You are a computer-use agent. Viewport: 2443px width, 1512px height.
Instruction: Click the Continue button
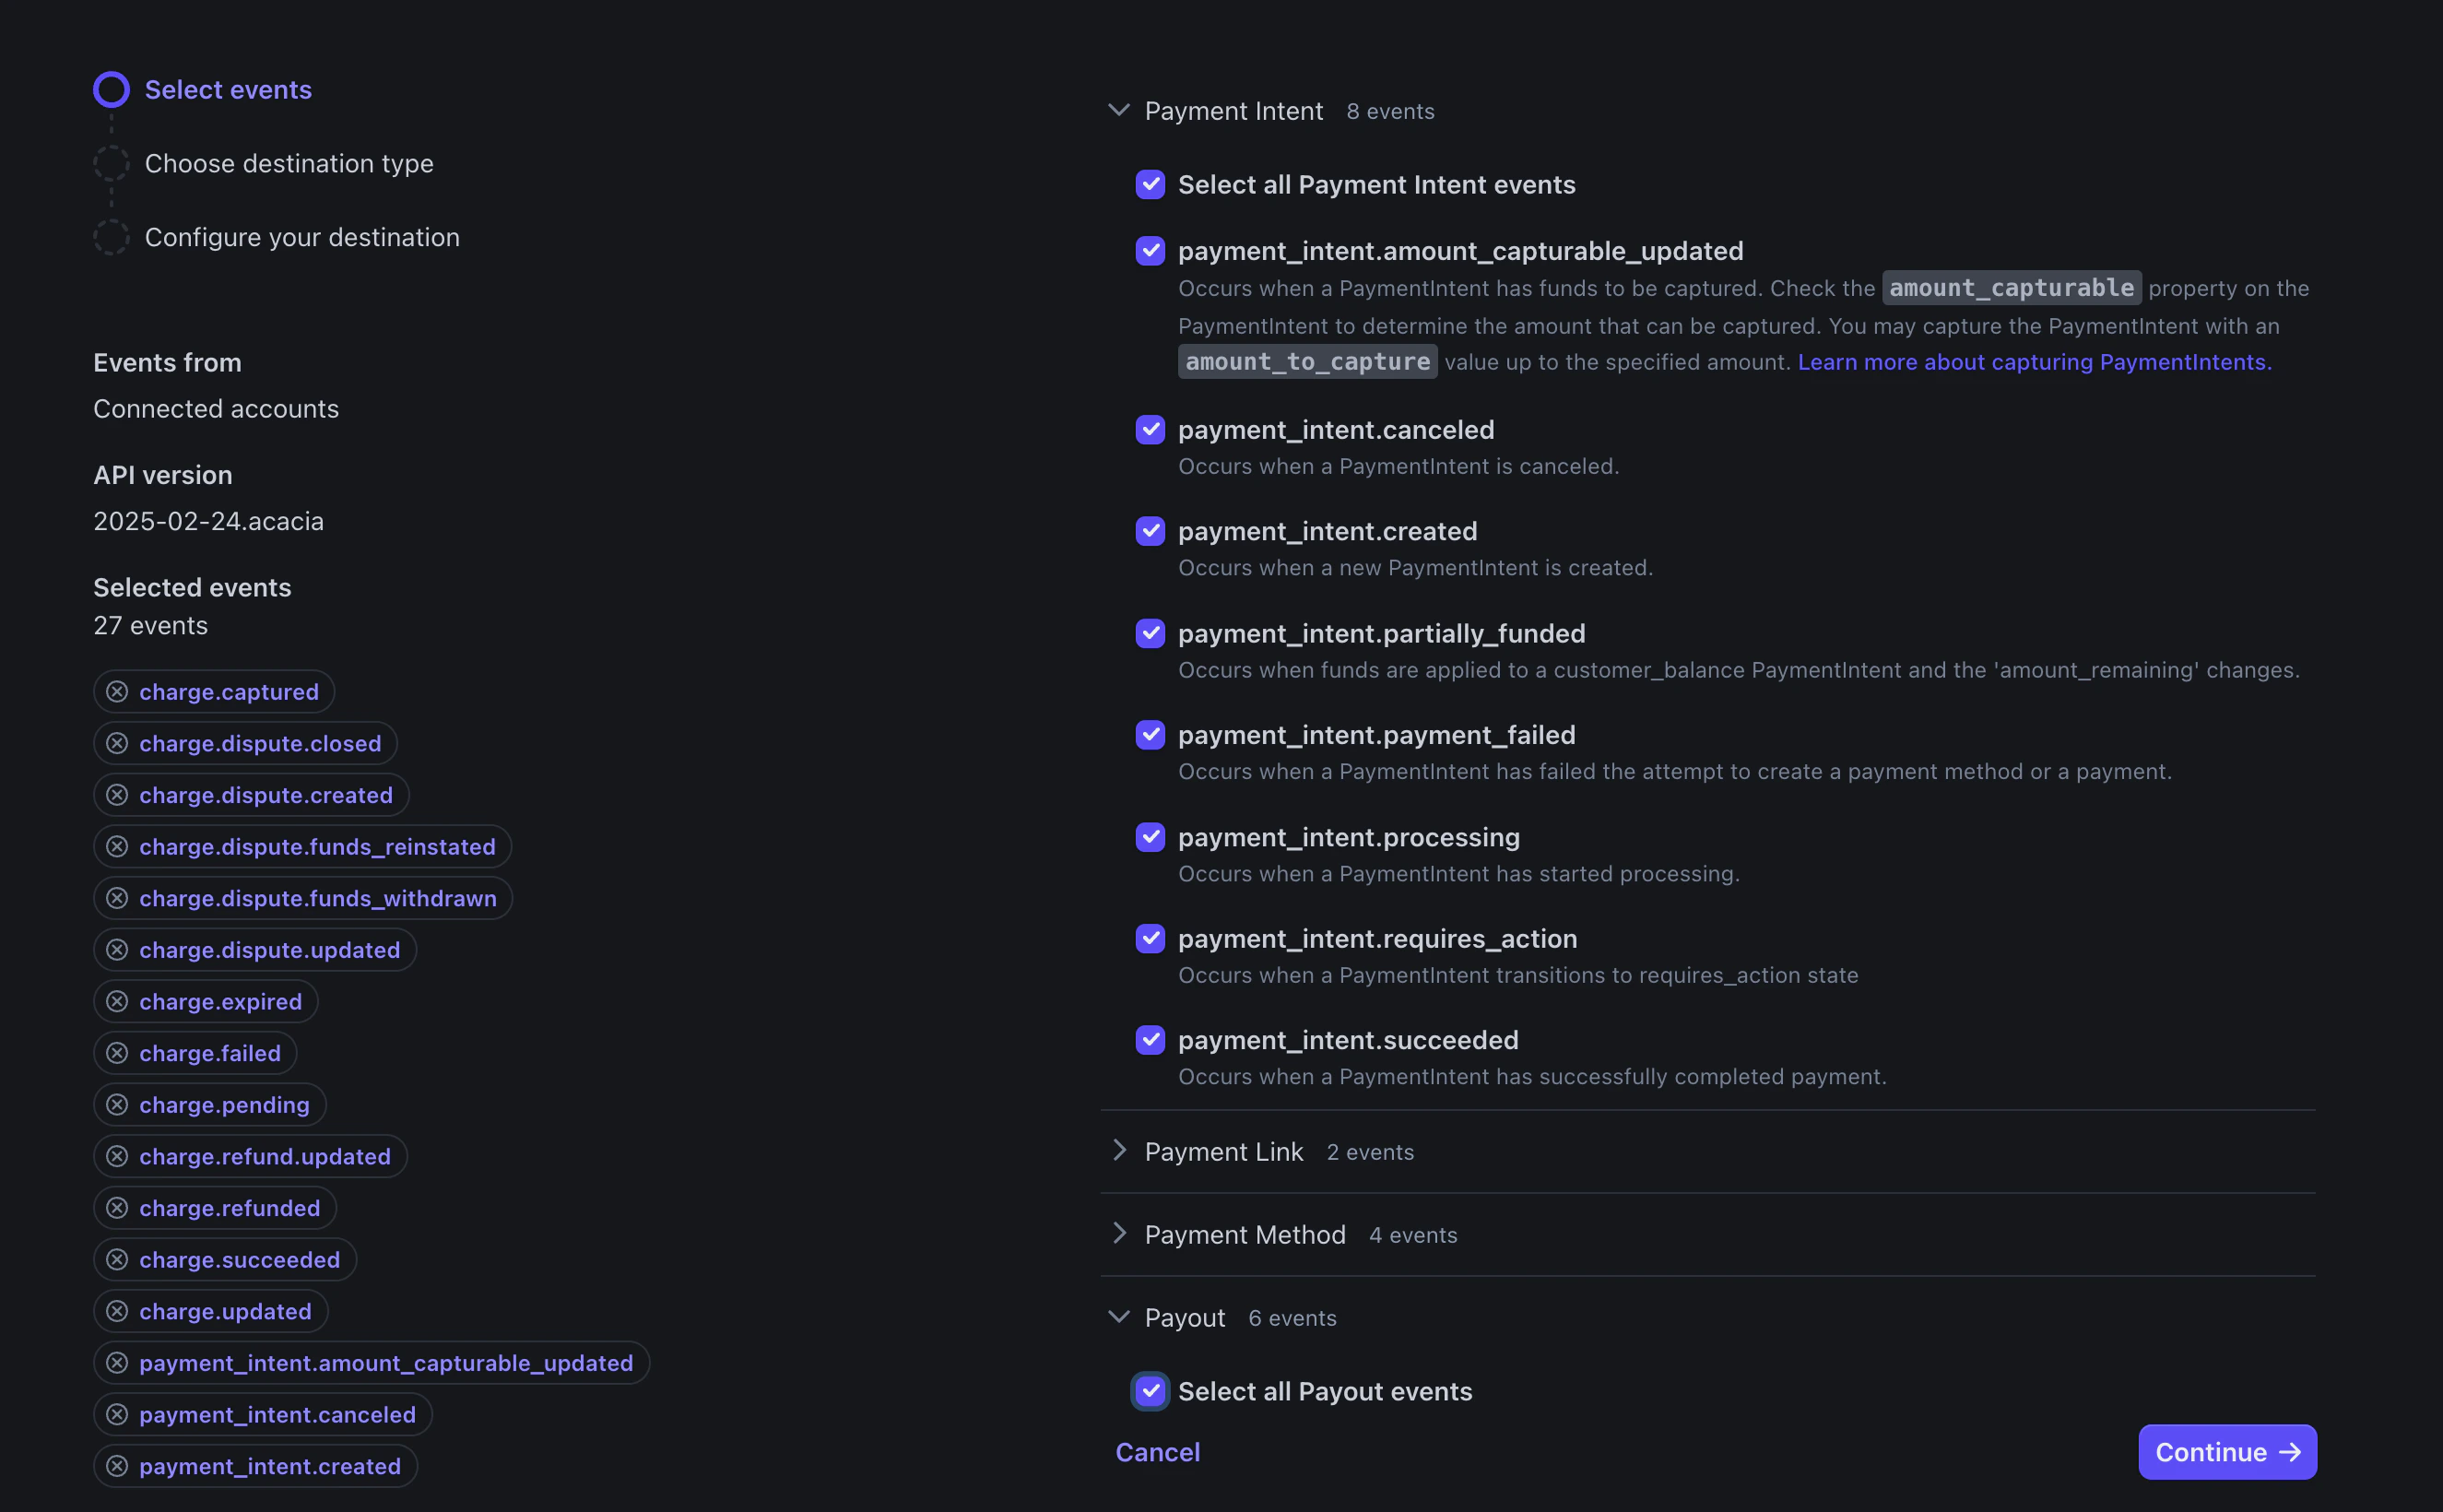[2226, 1451]
